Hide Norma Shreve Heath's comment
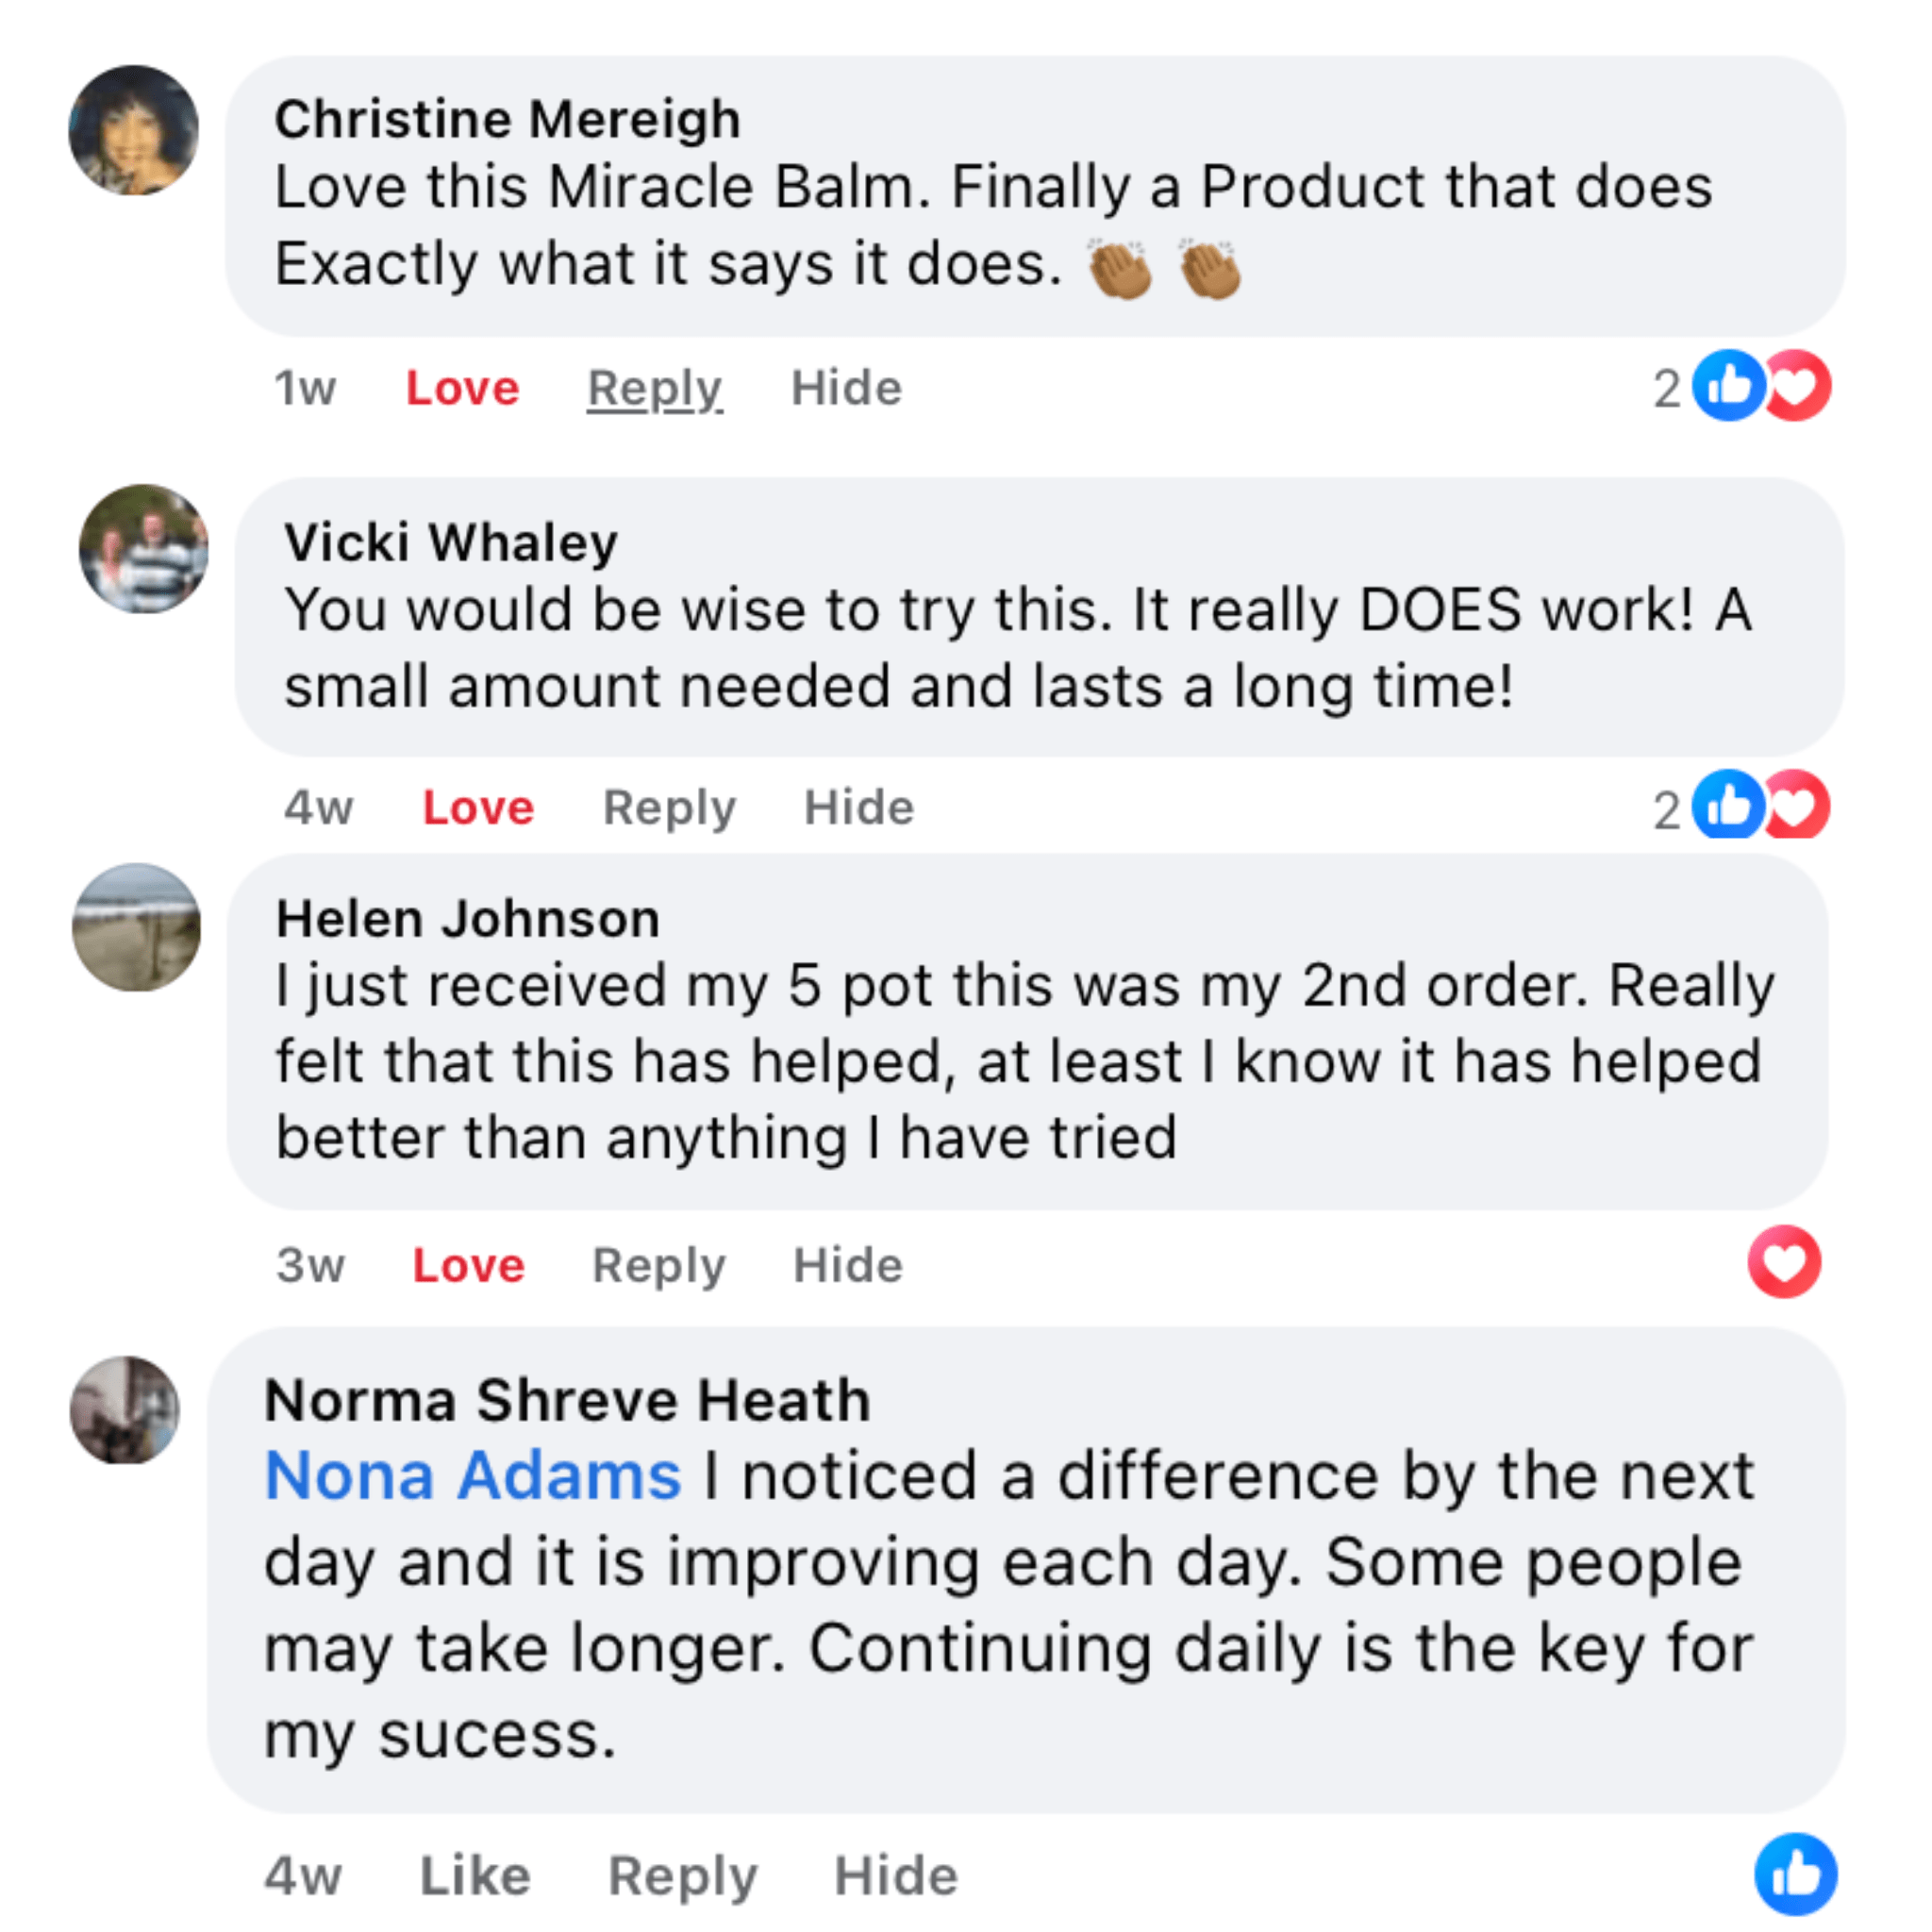This screenshot has height=1932, width=1932. (x=896, y=1875)
